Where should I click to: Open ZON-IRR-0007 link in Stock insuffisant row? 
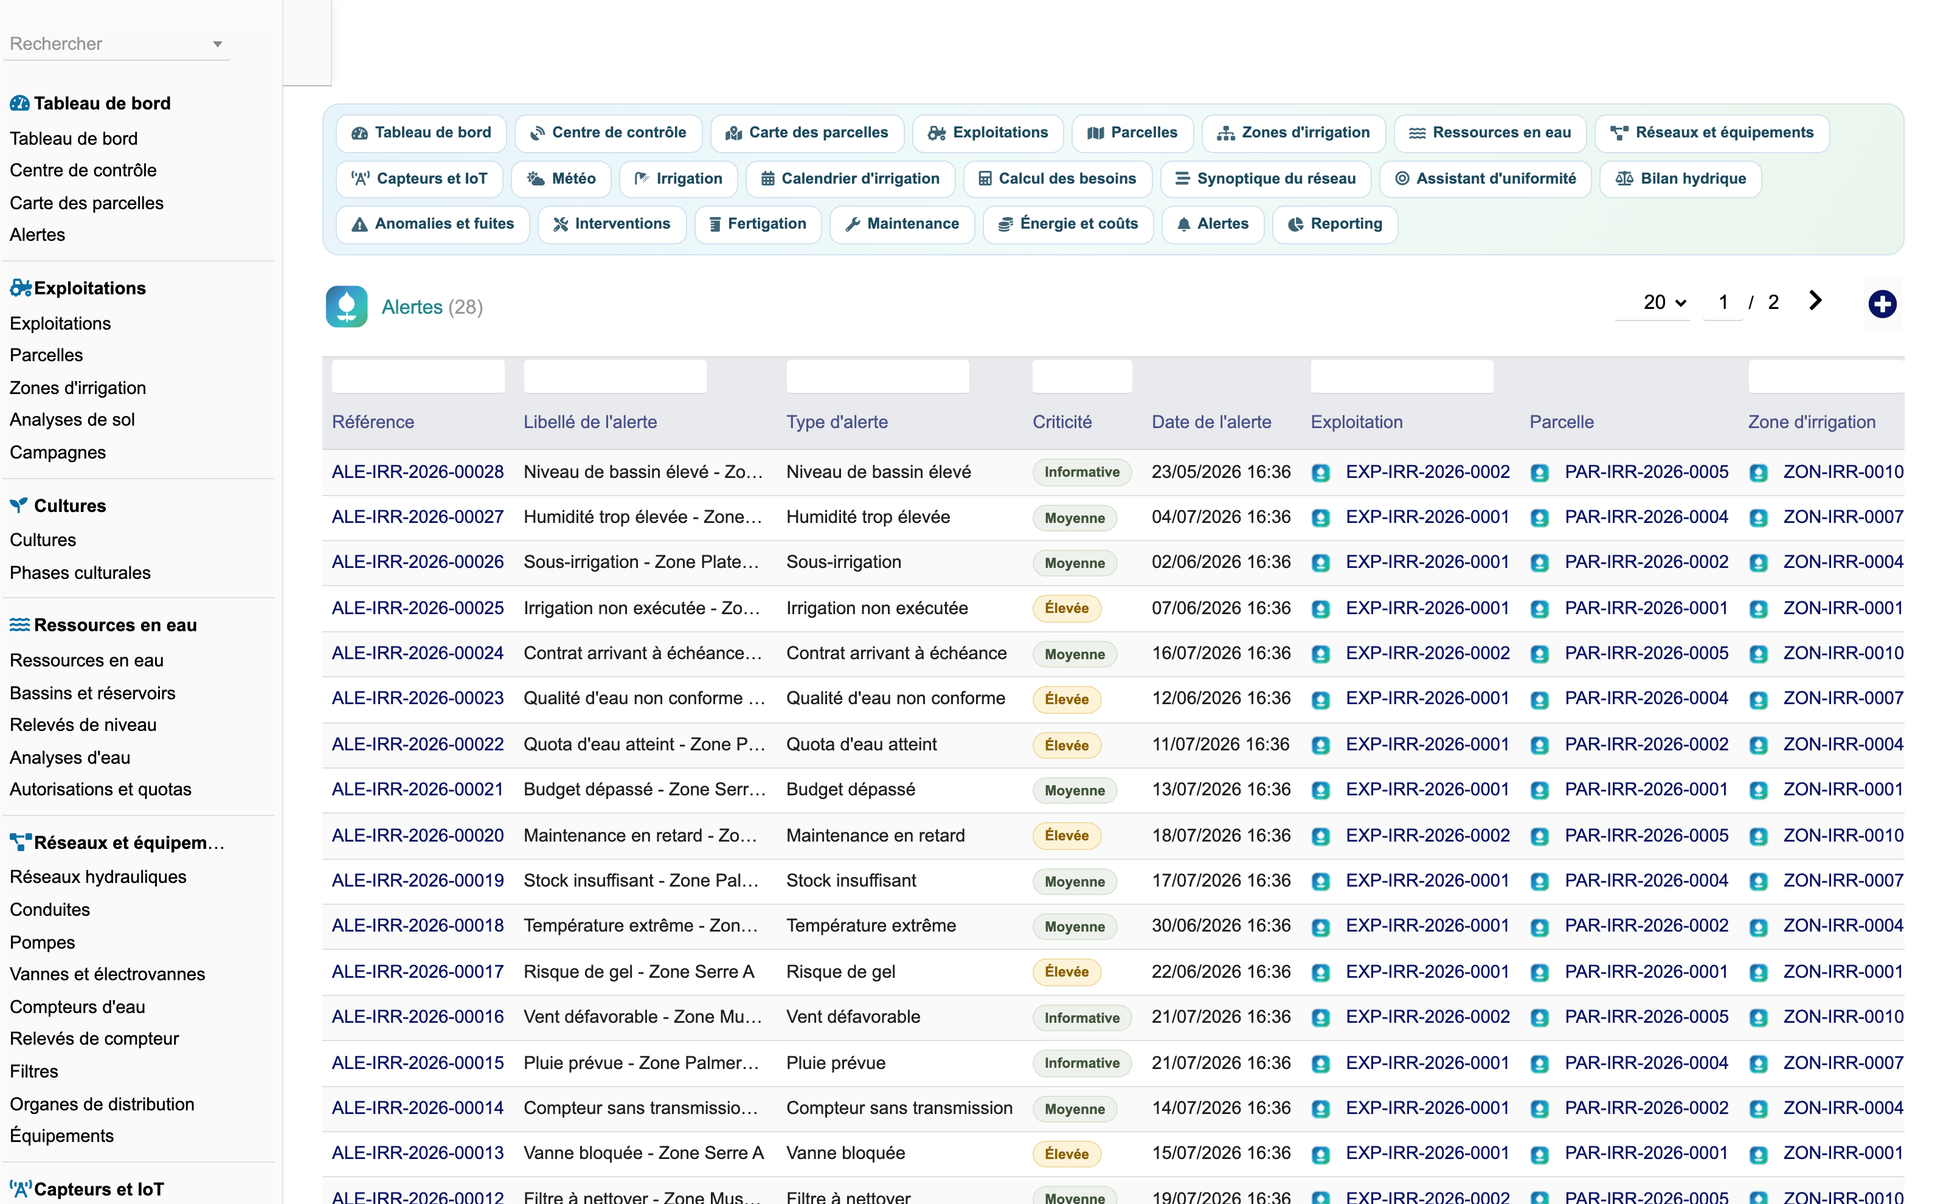pos(1843,880)
